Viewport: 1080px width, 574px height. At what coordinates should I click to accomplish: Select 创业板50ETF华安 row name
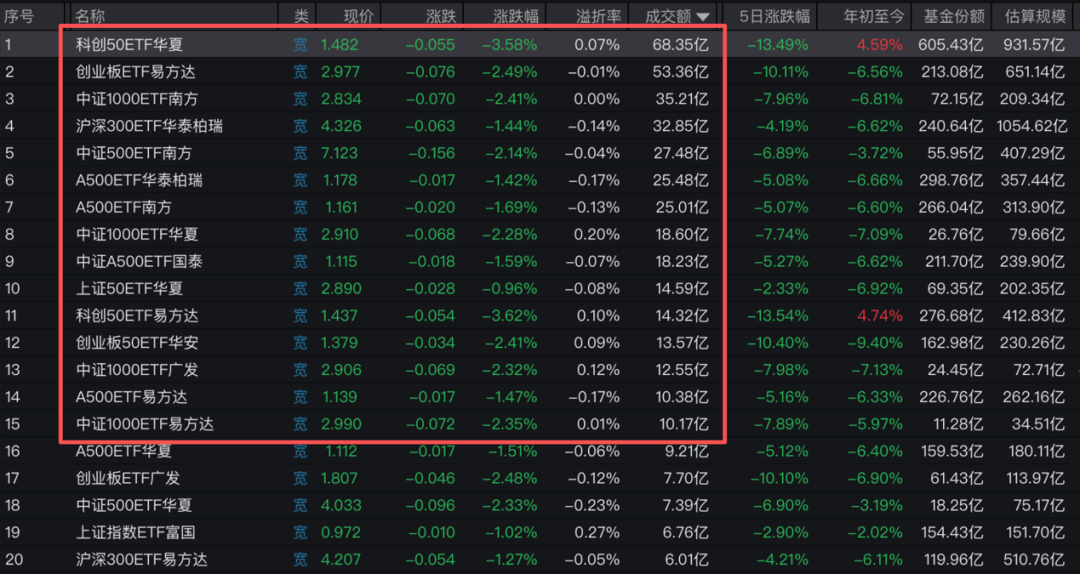(136, 342)
